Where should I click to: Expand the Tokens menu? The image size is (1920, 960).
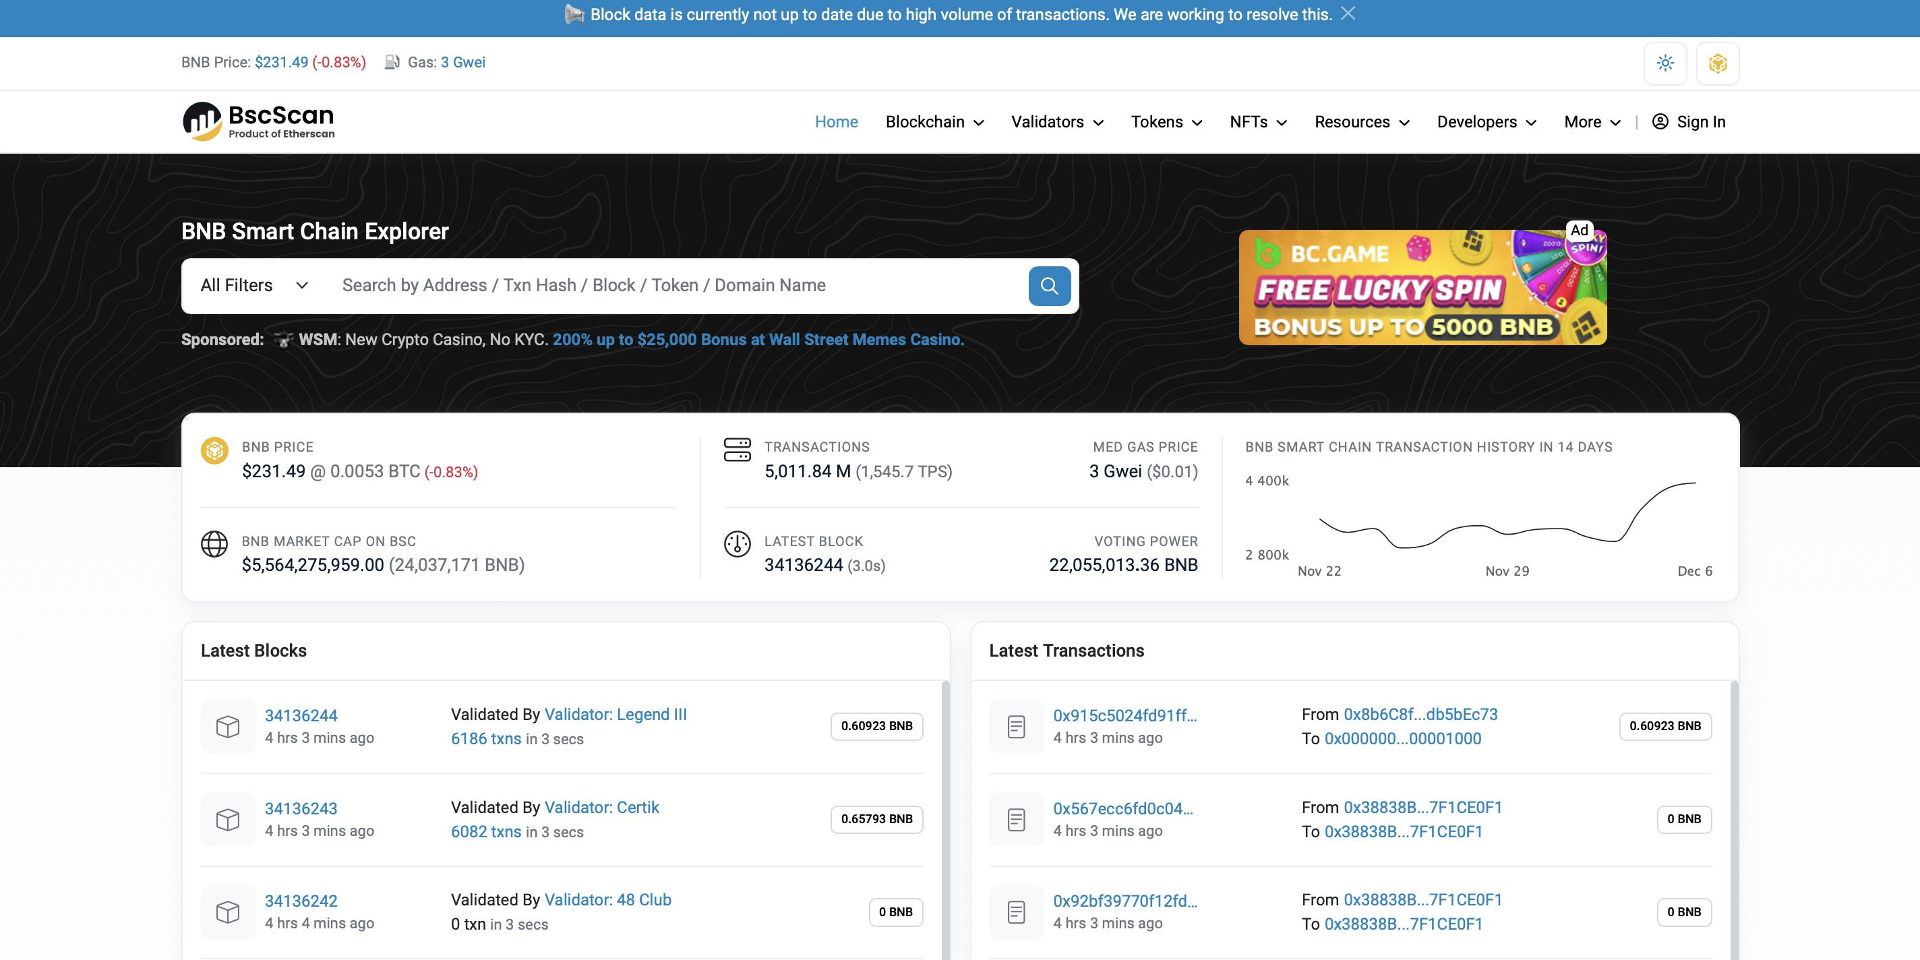(1167, 122)
